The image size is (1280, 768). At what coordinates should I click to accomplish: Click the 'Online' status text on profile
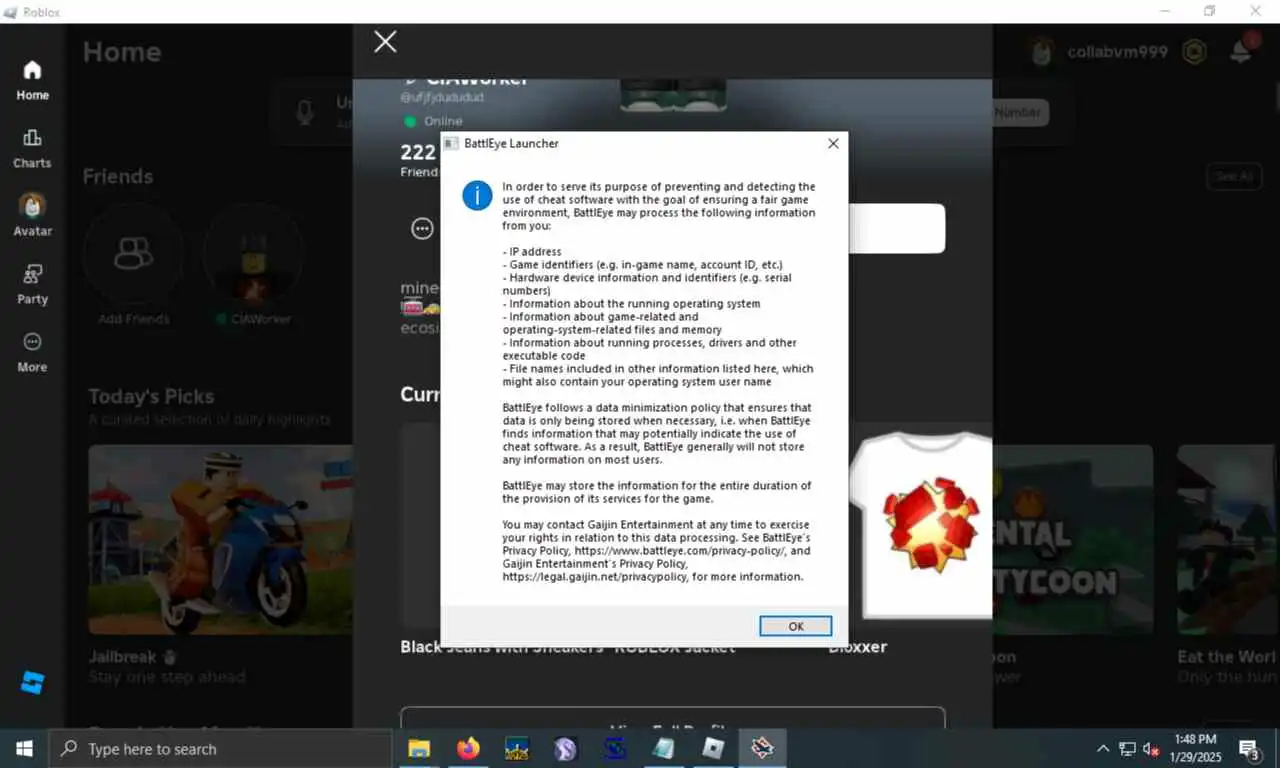443,121
